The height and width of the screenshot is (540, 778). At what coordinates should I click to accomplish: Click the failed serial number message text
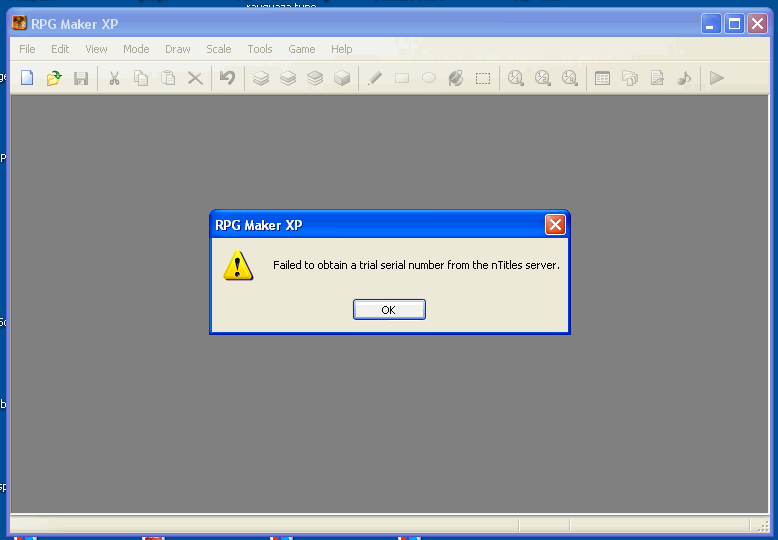click(x=416, y=265)
